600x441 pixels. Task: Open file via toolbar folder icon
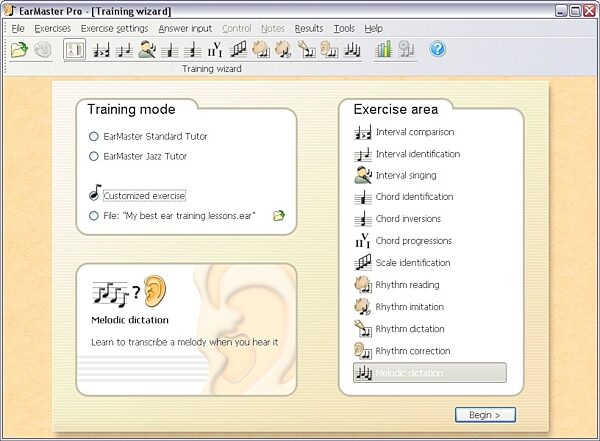[x=19, y=49]
